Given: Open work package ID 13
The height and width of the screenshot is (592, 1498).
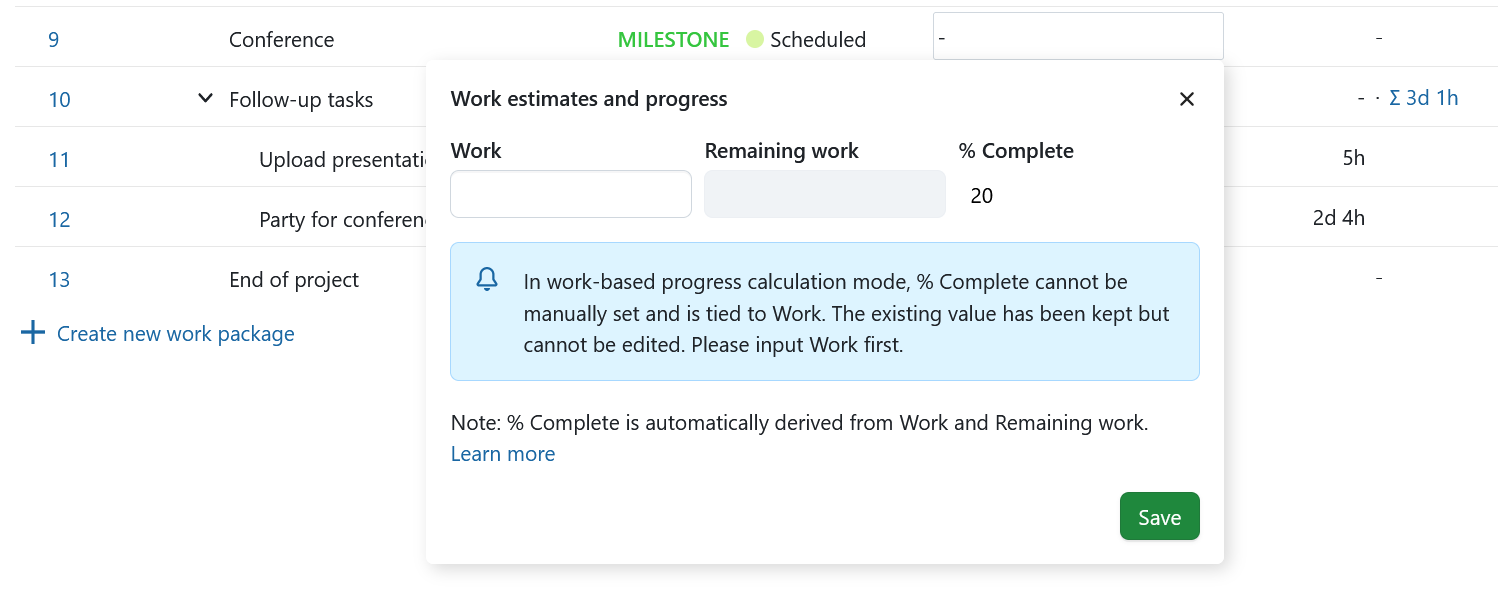Looking at the screenshot, I should pos(59,280).
